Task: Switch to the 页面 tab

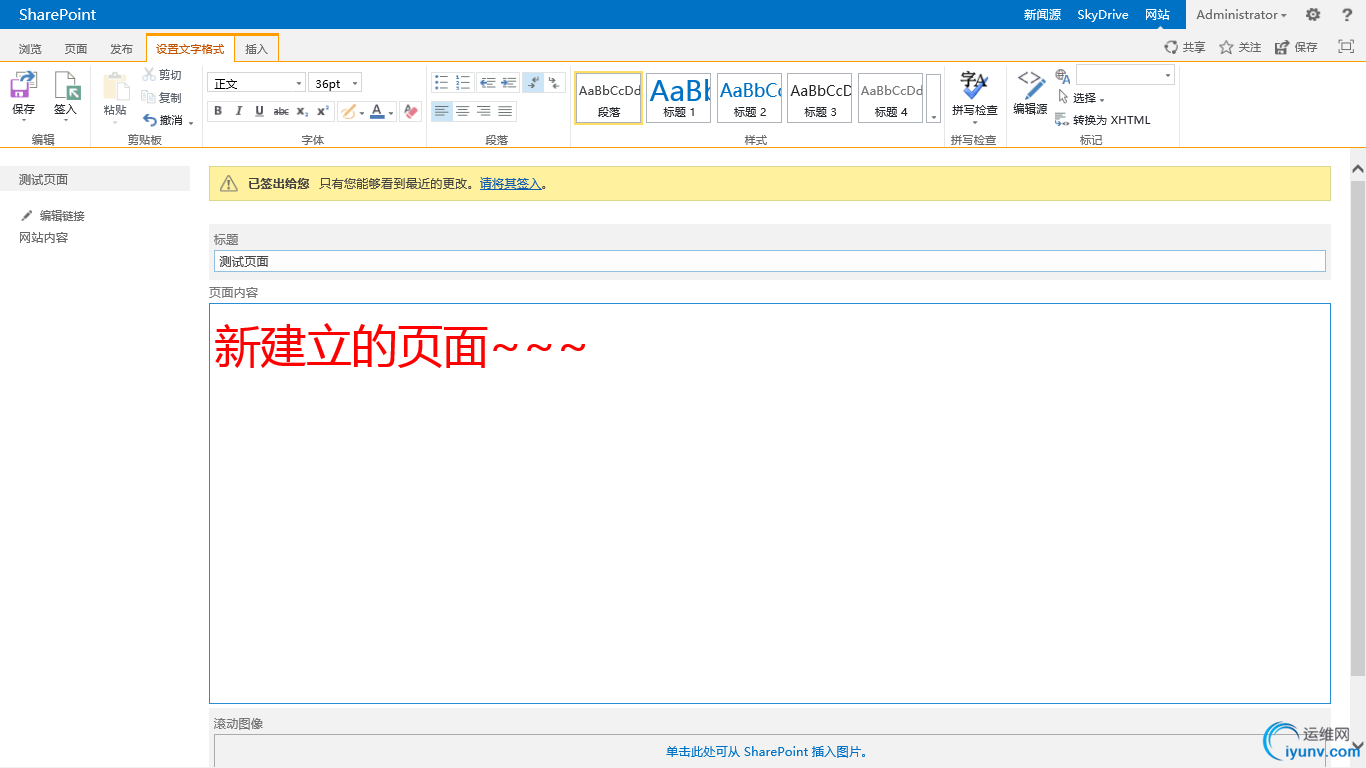Action: pyautogui.click(x=76, y=49)
